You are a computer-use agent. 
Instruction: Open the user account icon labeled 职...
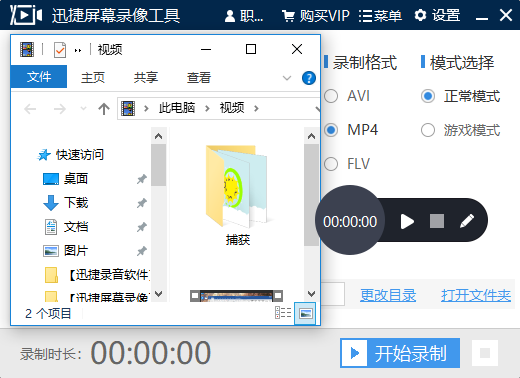tap(244, 16)
